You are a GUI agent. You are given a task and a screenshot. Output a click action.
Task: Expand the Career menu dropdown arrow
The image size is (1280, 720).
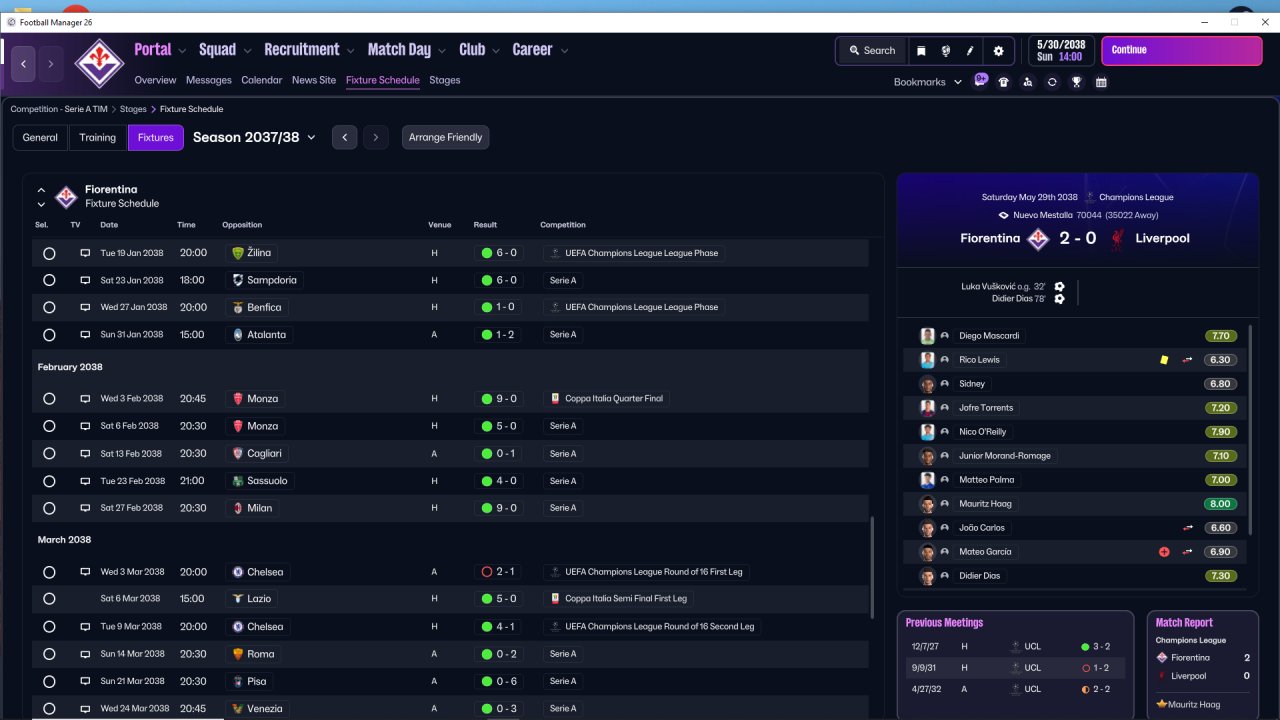click(564, 51)
